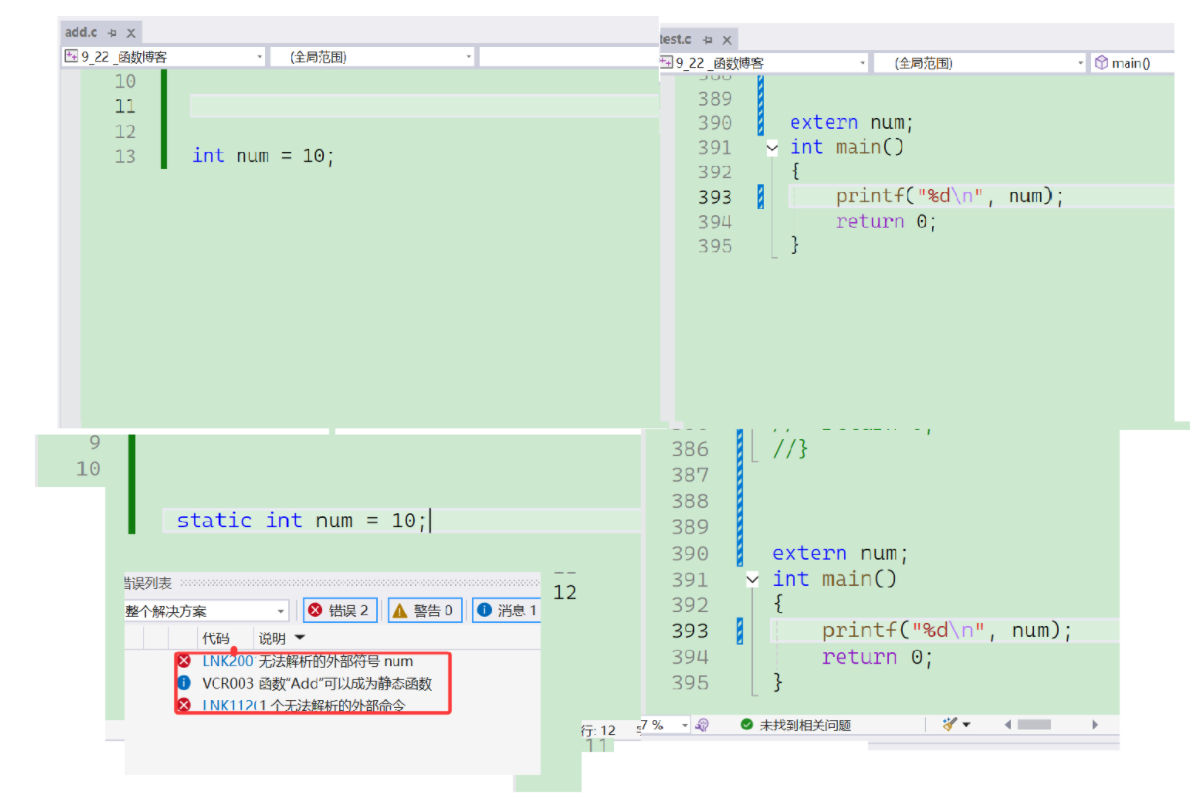Screen dimensions: 1197x797
Task: Click 'extern num;' in upper test.c
Action: (x=851, y=122)
